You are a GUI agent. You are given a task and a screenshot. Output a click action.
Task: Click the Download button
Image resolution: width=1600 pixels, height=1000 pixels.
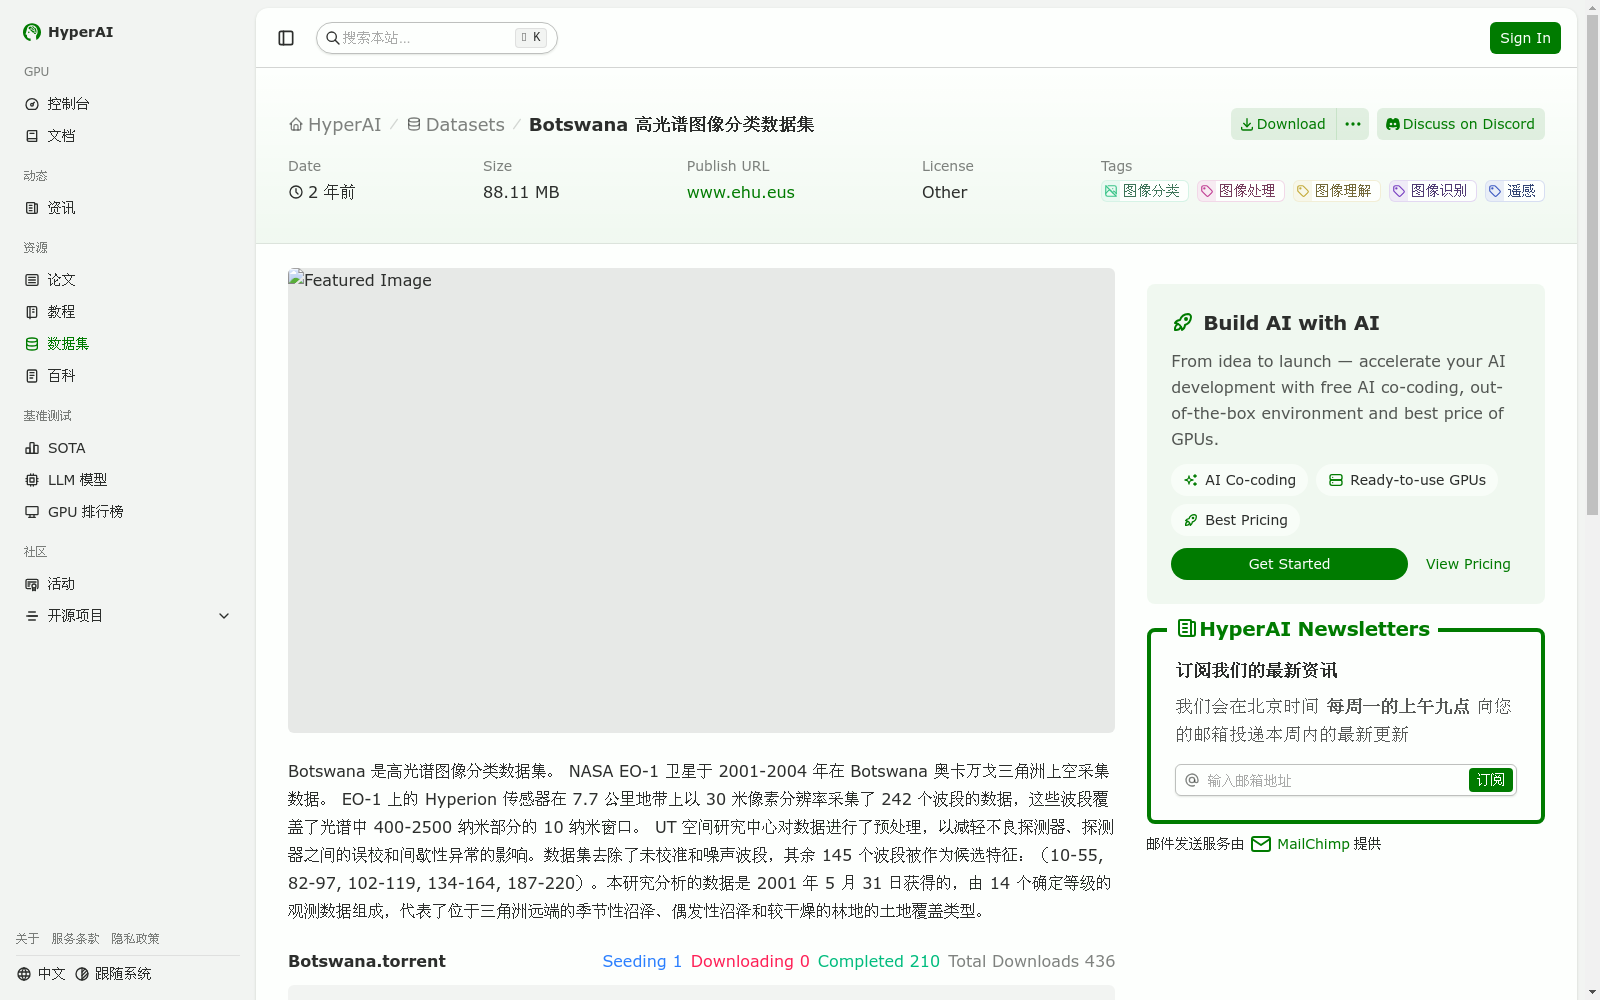click(1283, 124)
